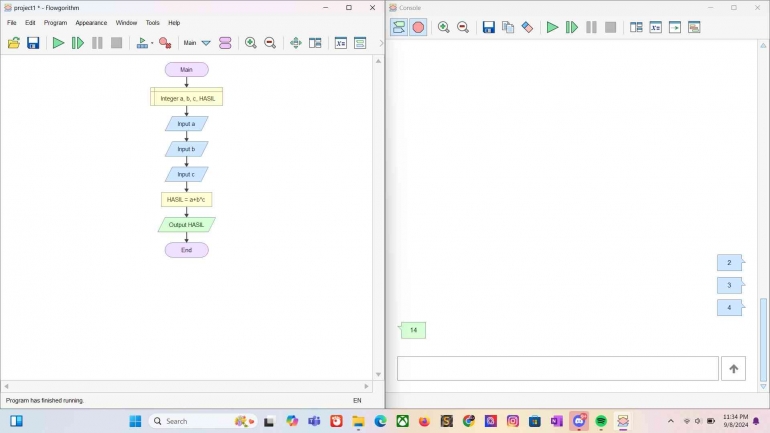This screenshot has width=770, height=433.
Task: Zoom in on the flowchart
Action: (x=250, y=43)
